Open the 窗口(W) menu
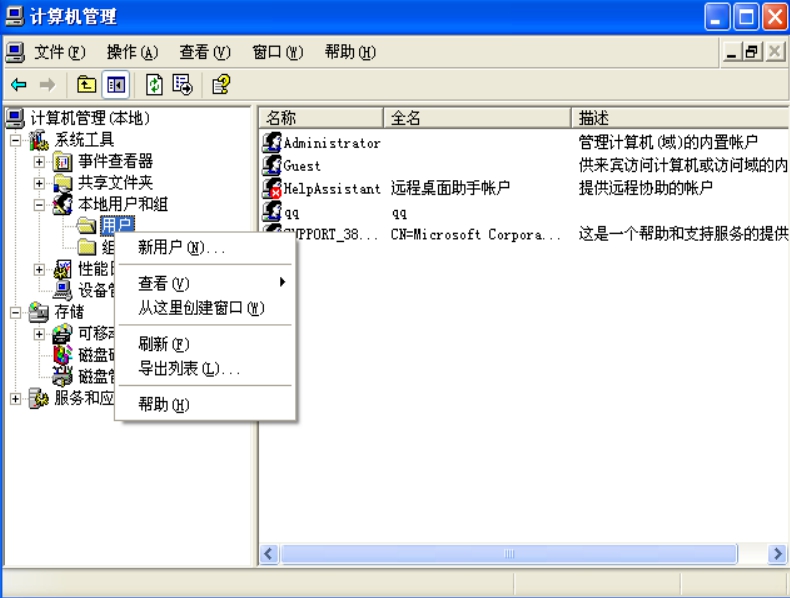The height and width of the screenshot is (598, 790). pos(278,52)
